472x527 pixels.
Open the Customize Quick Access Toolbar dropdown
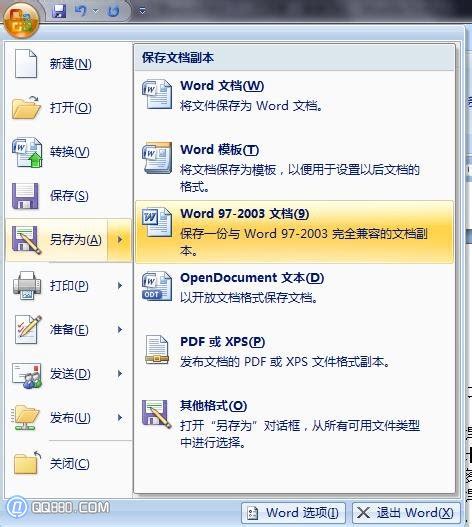(142, 11)
